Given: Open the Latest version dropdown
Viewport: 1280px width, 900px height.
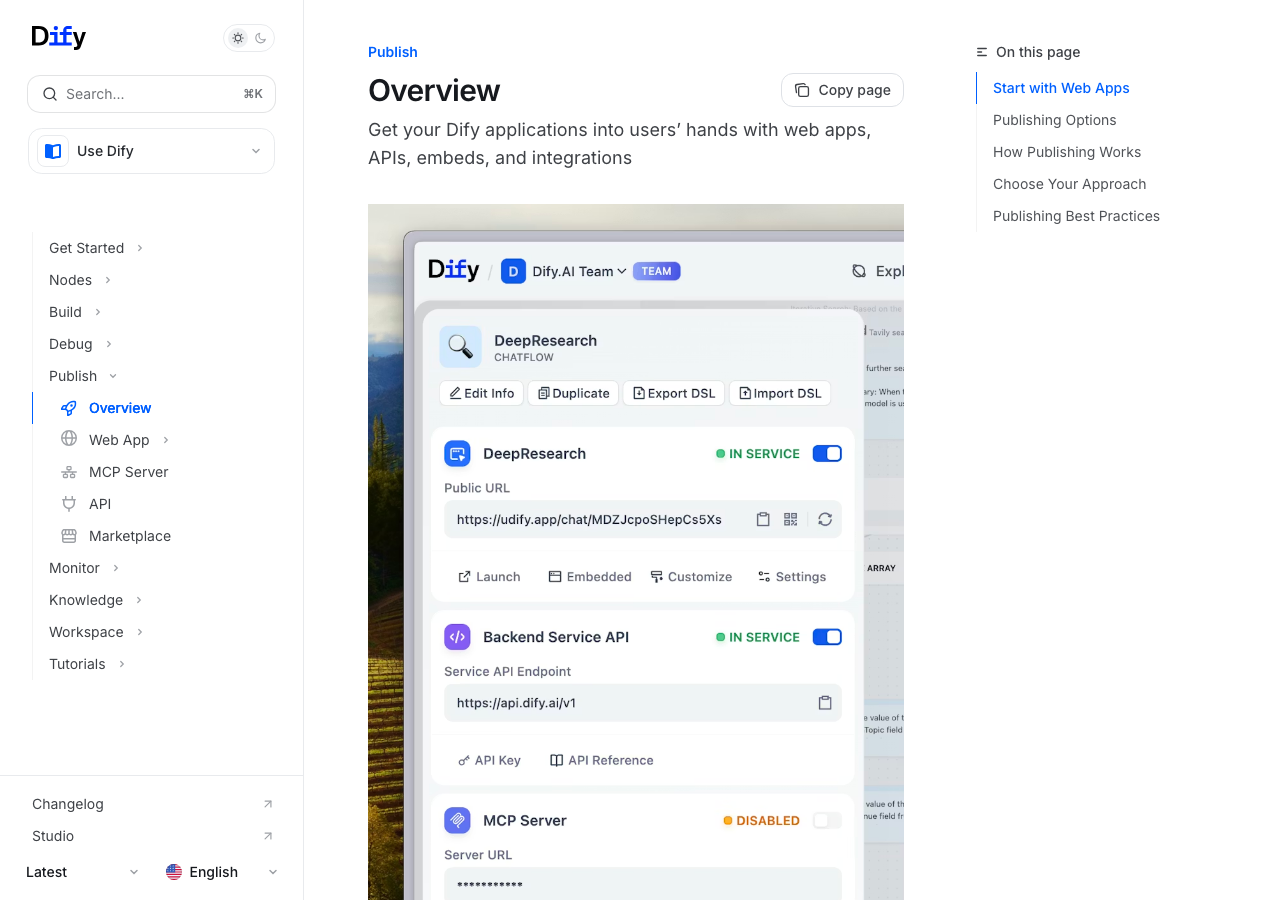Looking at the screenshot, I should [x=82, y=872].
